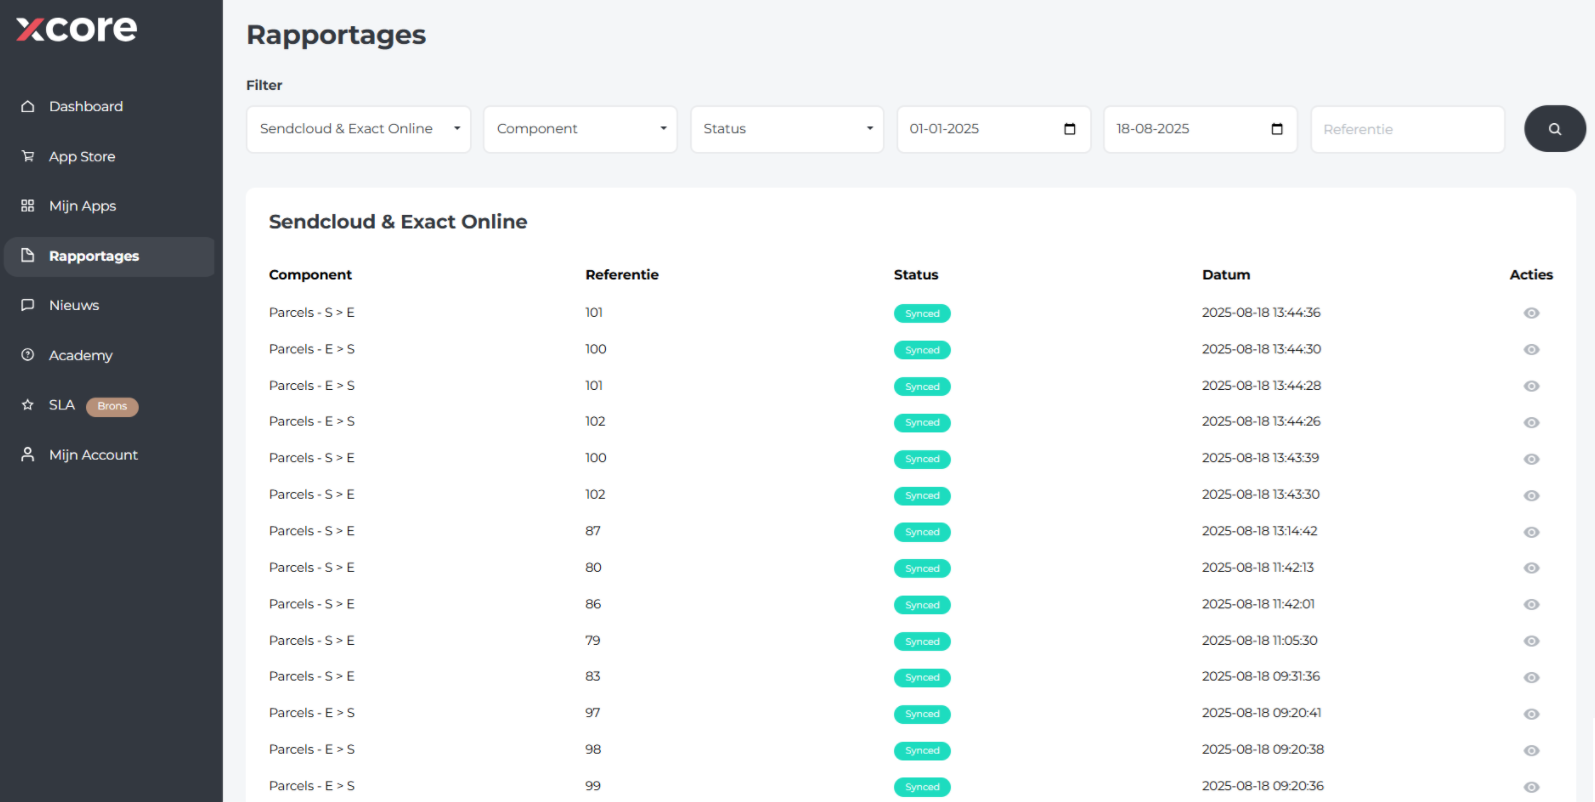The width and height of the screenshot is (1595, 802).
Task: Click the App Store cart icon
Action: (x=28, y=156)
